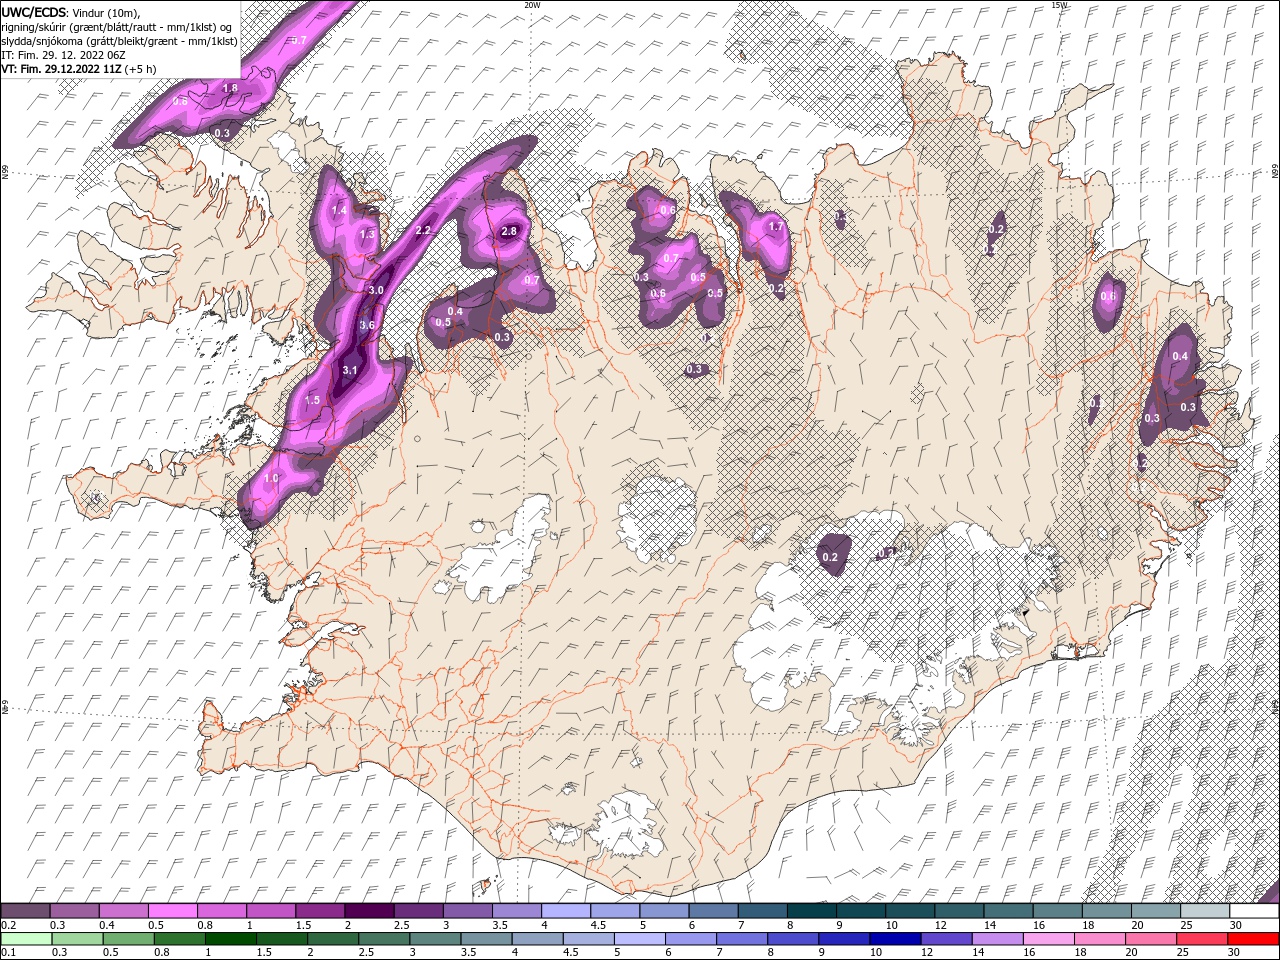Viewport: 1280px width, 960px height.
Task: Click the 1.0 snowfall value on the map
Action: click(271, 478)
